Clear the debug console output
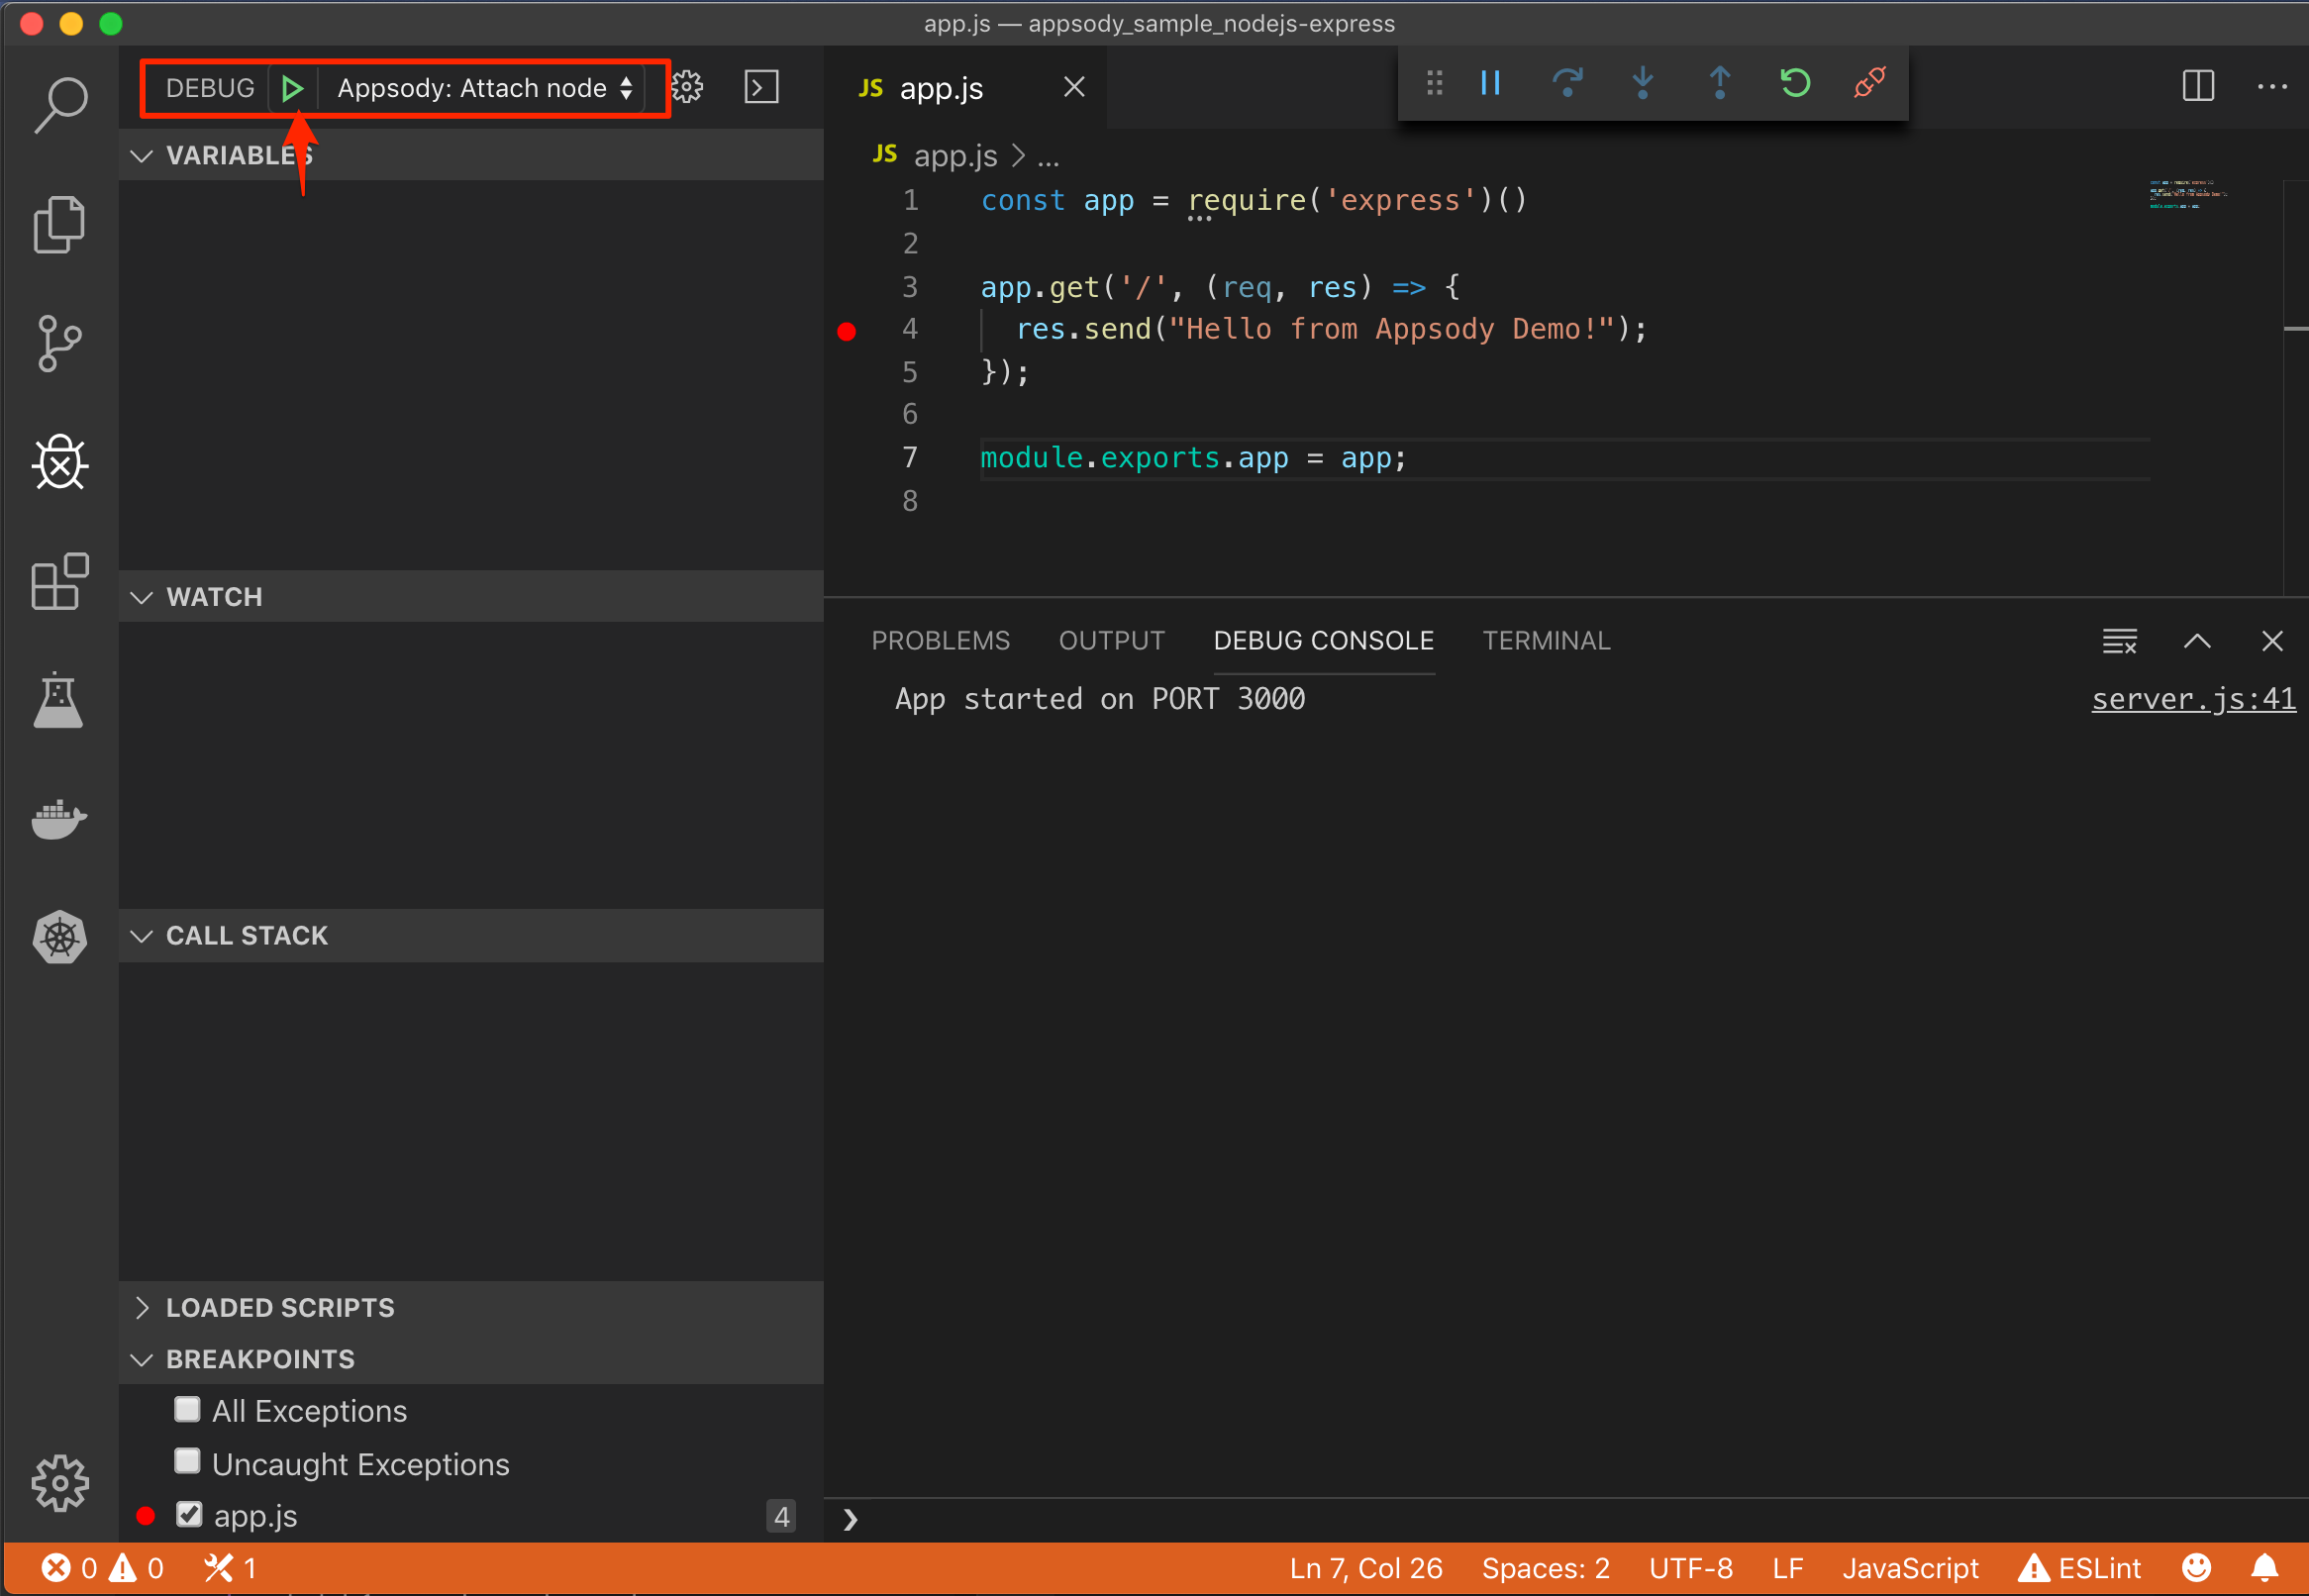 pyautogui.click(x=2120, y=641)
